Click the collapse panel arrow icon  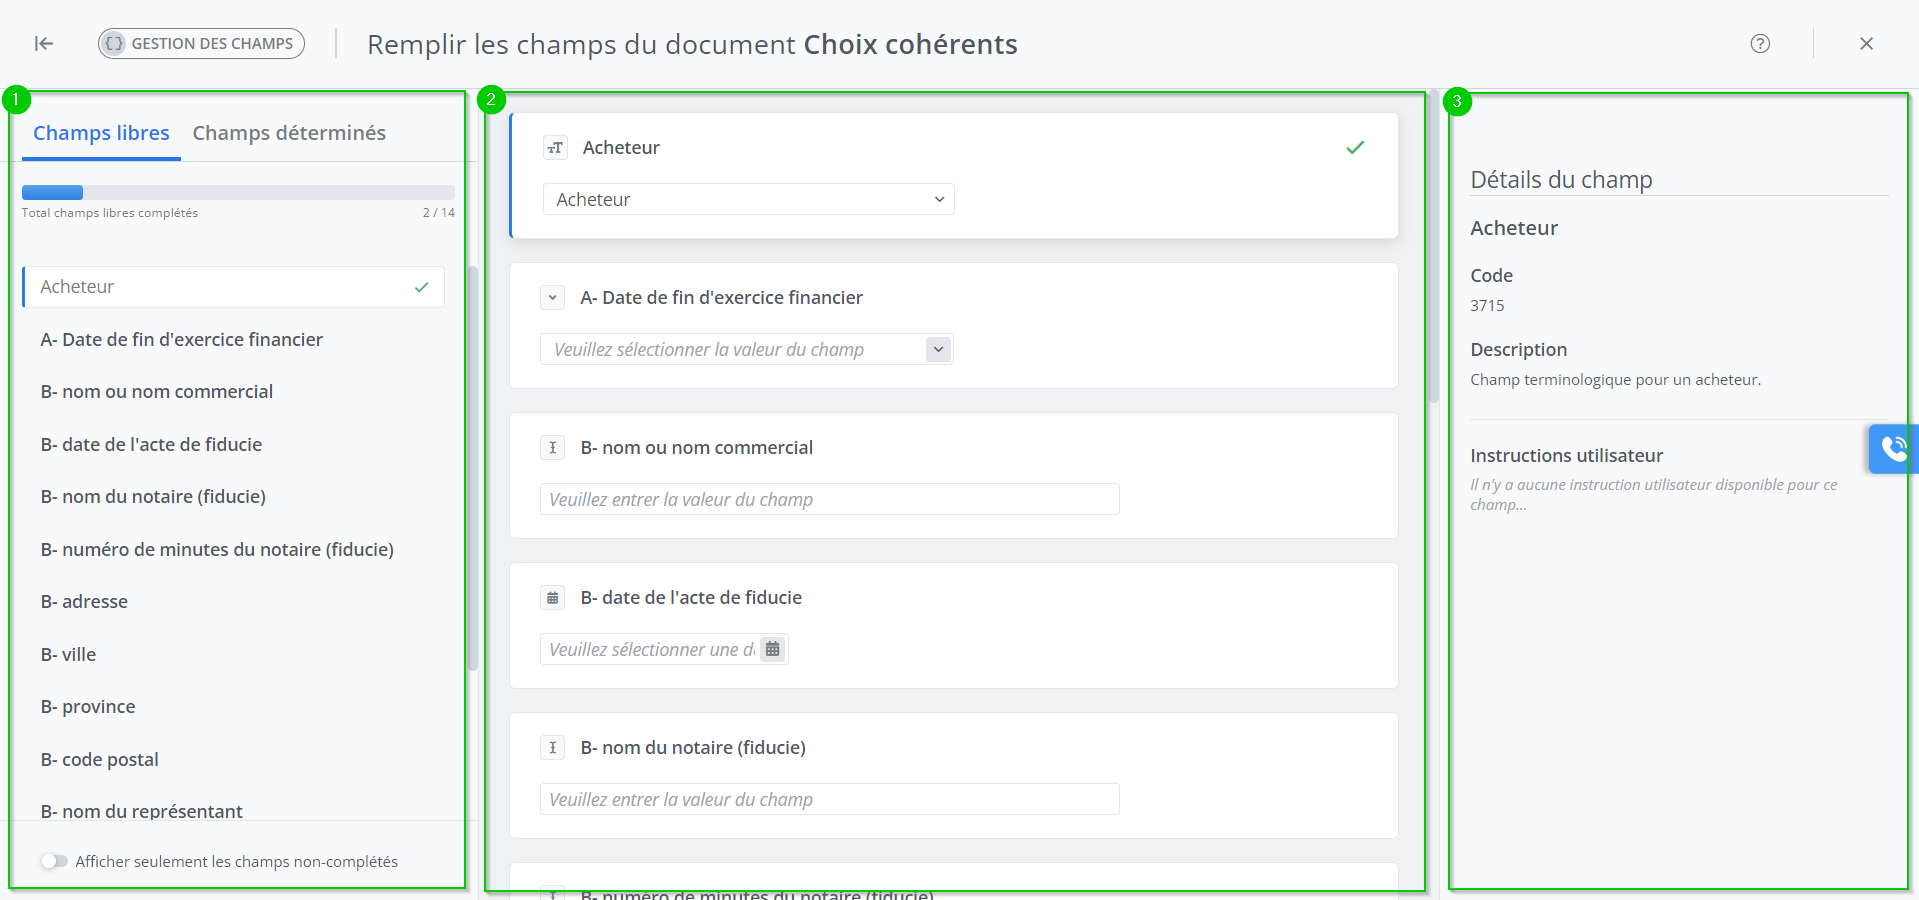[x=44, y=43]
